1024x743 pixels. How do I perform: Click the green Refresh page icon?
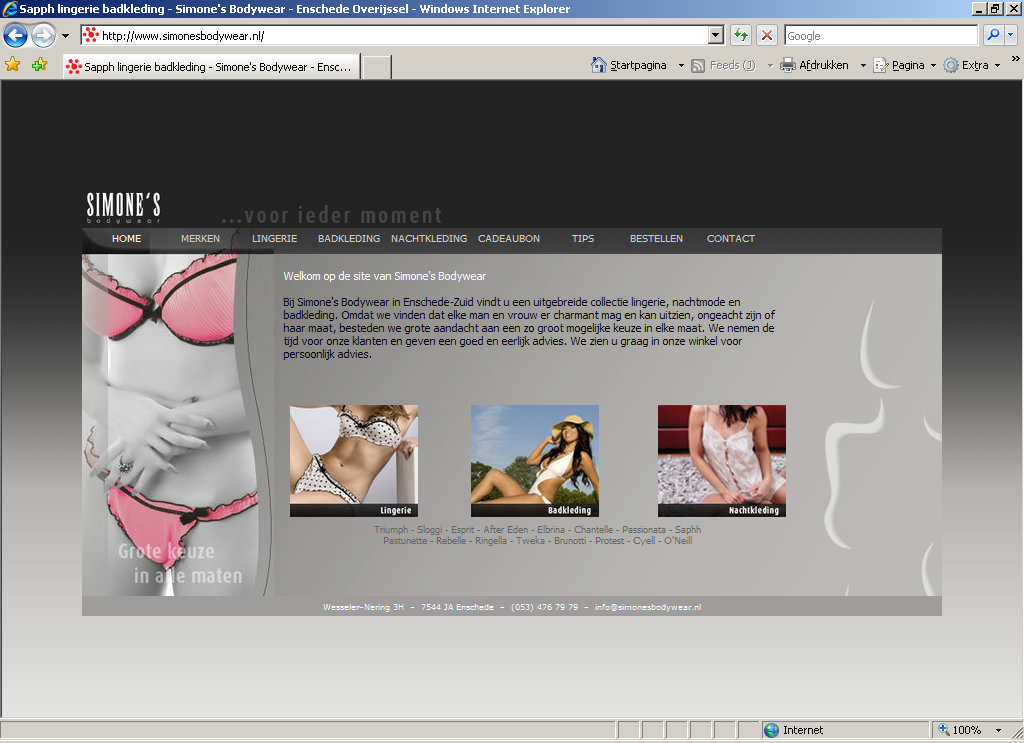pos(741,35)
